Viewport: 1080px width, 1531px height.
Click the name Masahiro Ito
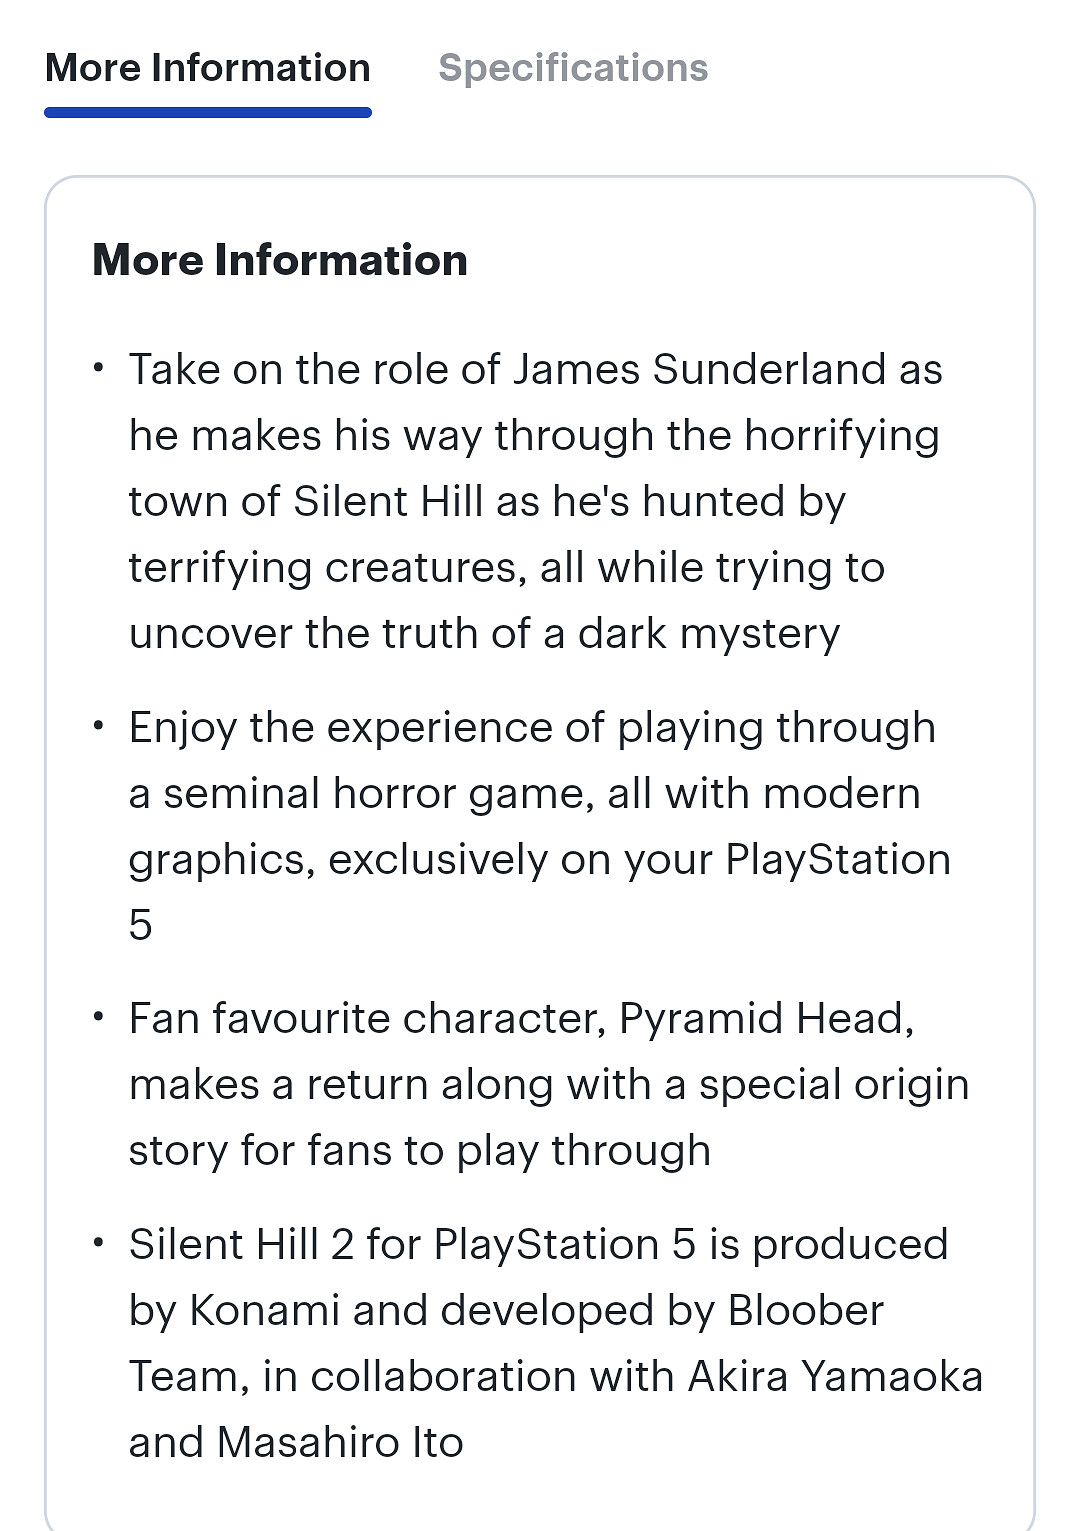coord(340,1442)
